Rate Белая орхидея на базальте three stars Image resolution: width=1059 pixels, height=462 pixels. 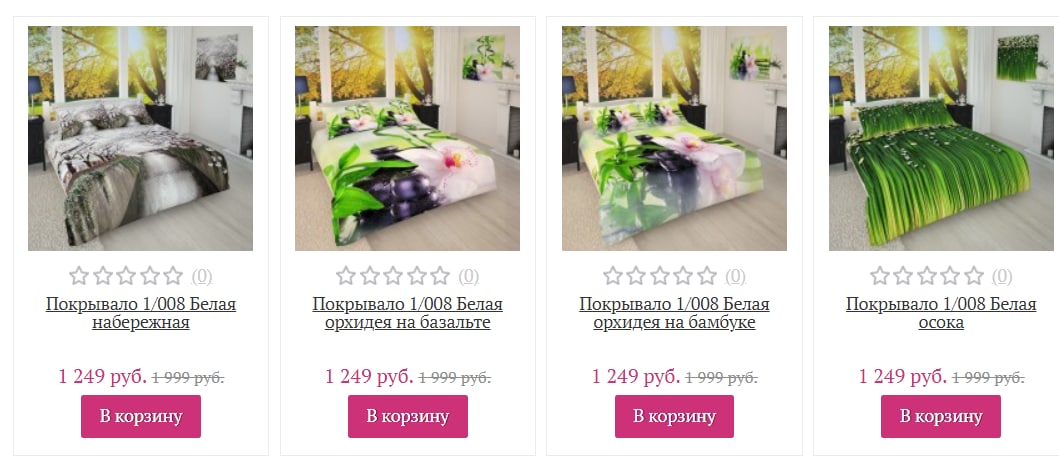click(x=393, y=276)
